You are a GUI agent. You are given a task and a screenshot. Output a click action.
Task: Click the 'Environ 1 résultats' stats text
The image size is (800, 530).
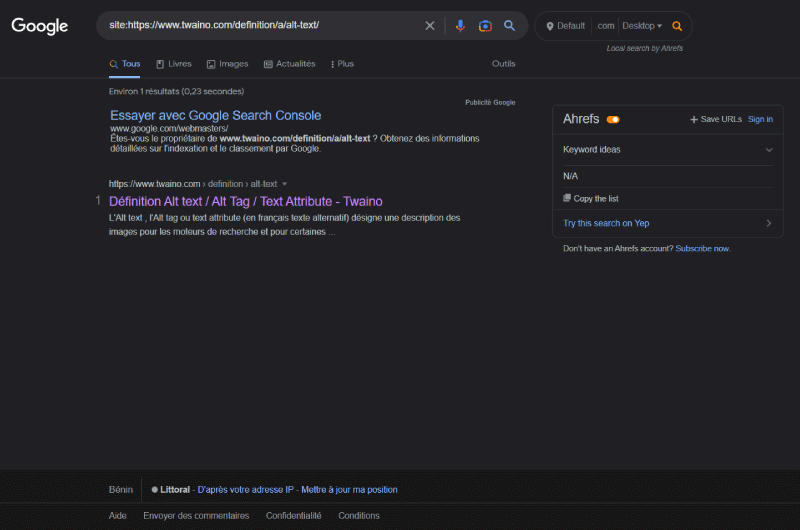[177, 91]
